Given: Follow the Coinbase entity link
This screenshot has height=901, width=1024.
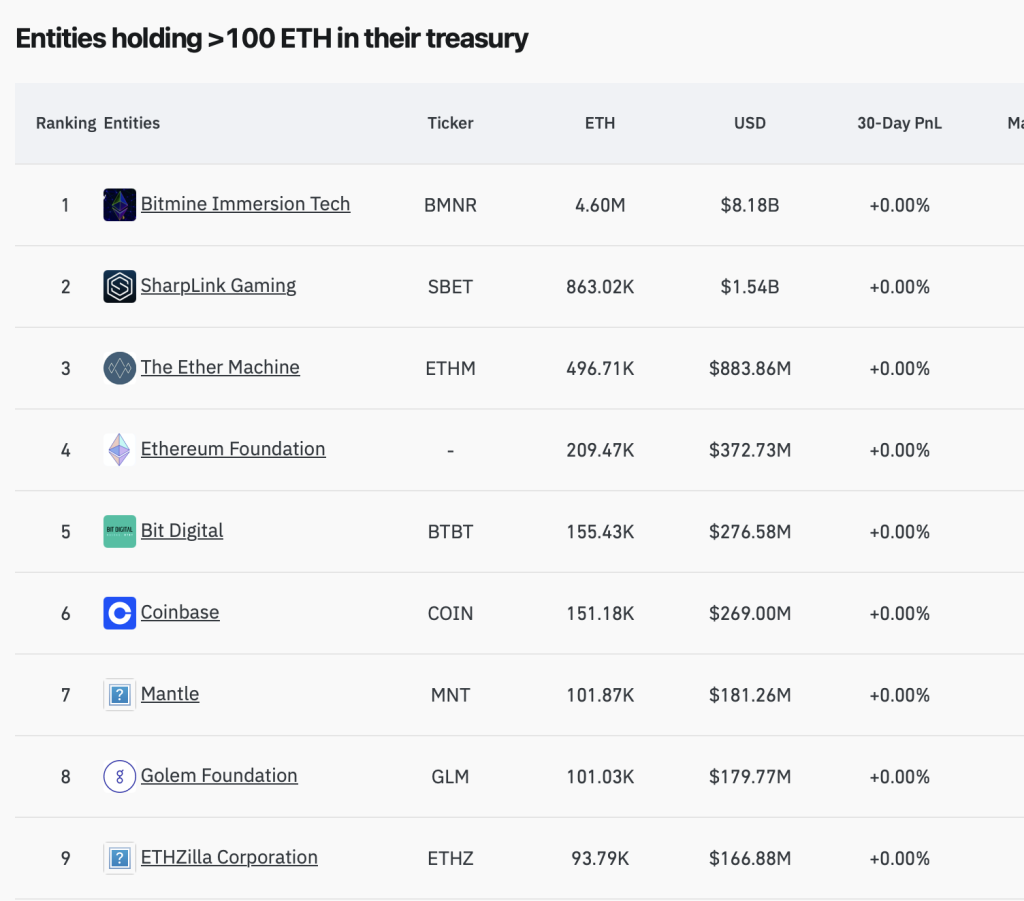Looking at the screenshot, I should (180, 612).
